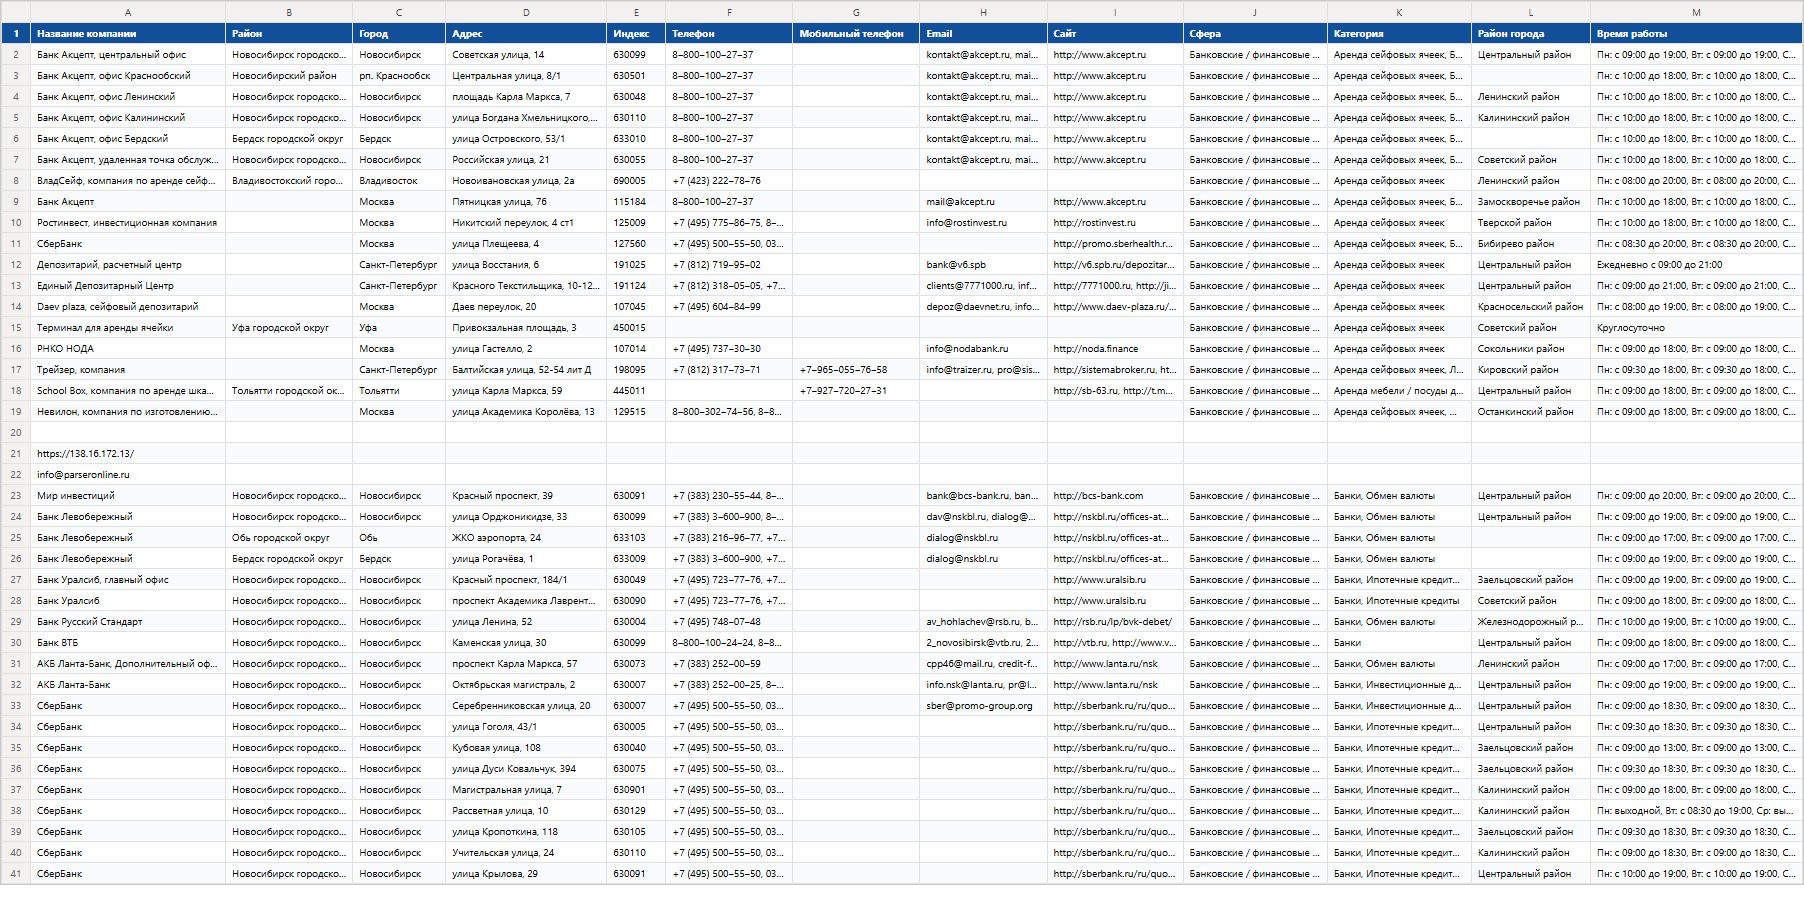Select row 41 by its row number
The height and width of the screenshot is (902, 1804).
(16, 874)
